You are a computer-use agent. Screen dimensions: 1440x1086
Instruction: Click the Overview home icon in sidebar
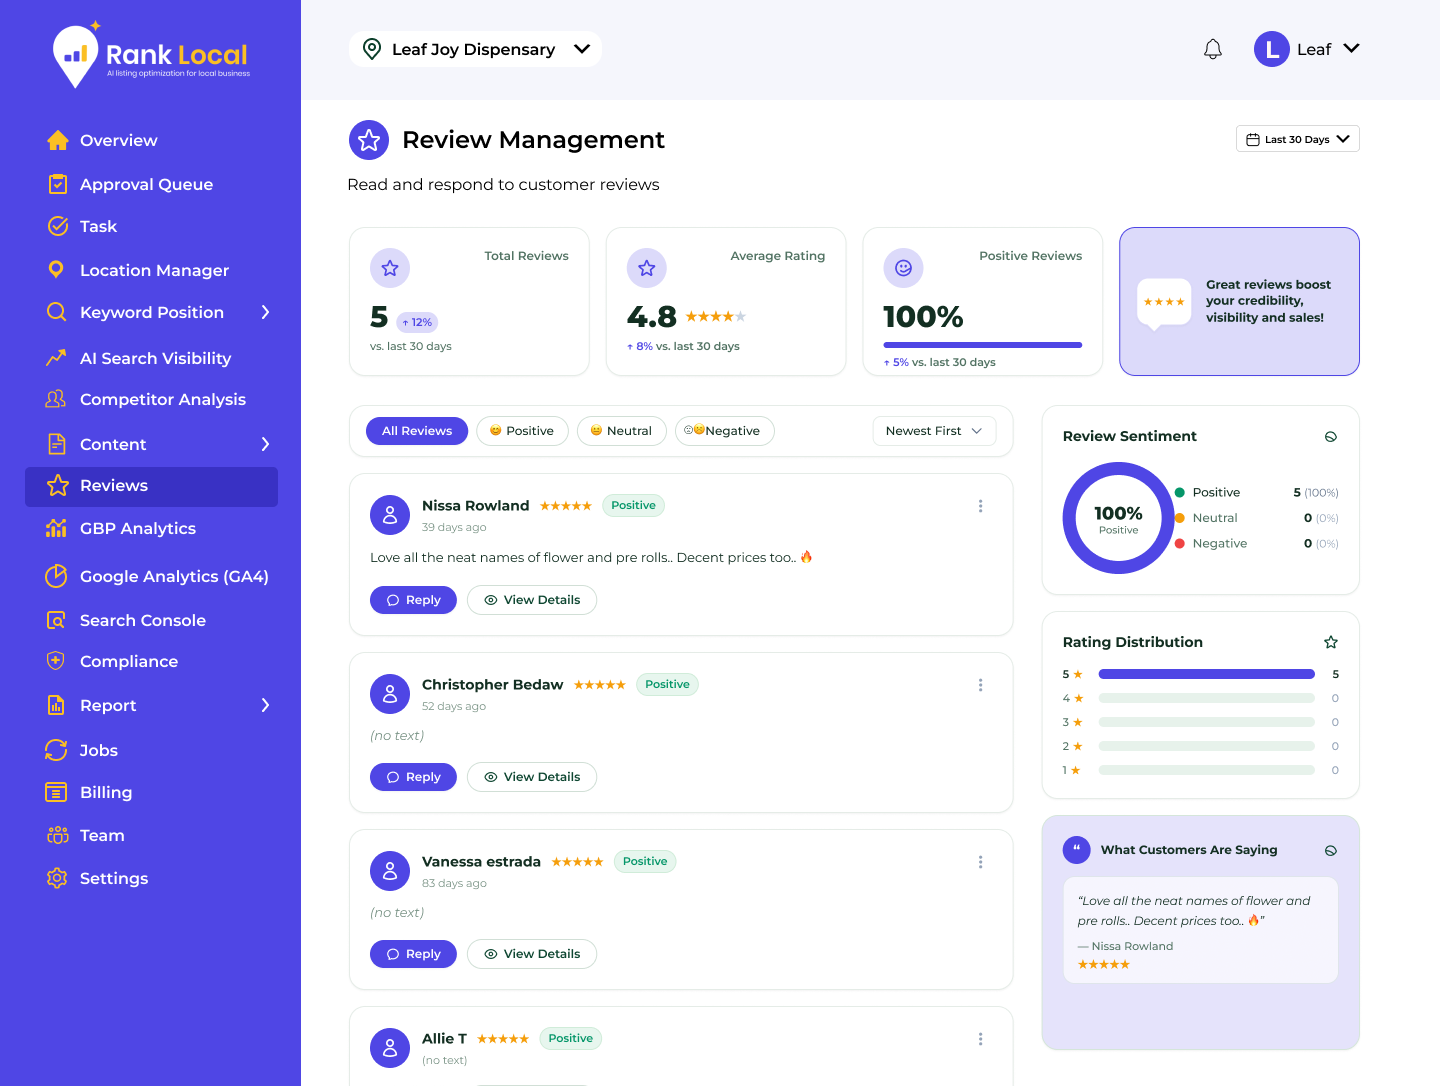[58, 140]
